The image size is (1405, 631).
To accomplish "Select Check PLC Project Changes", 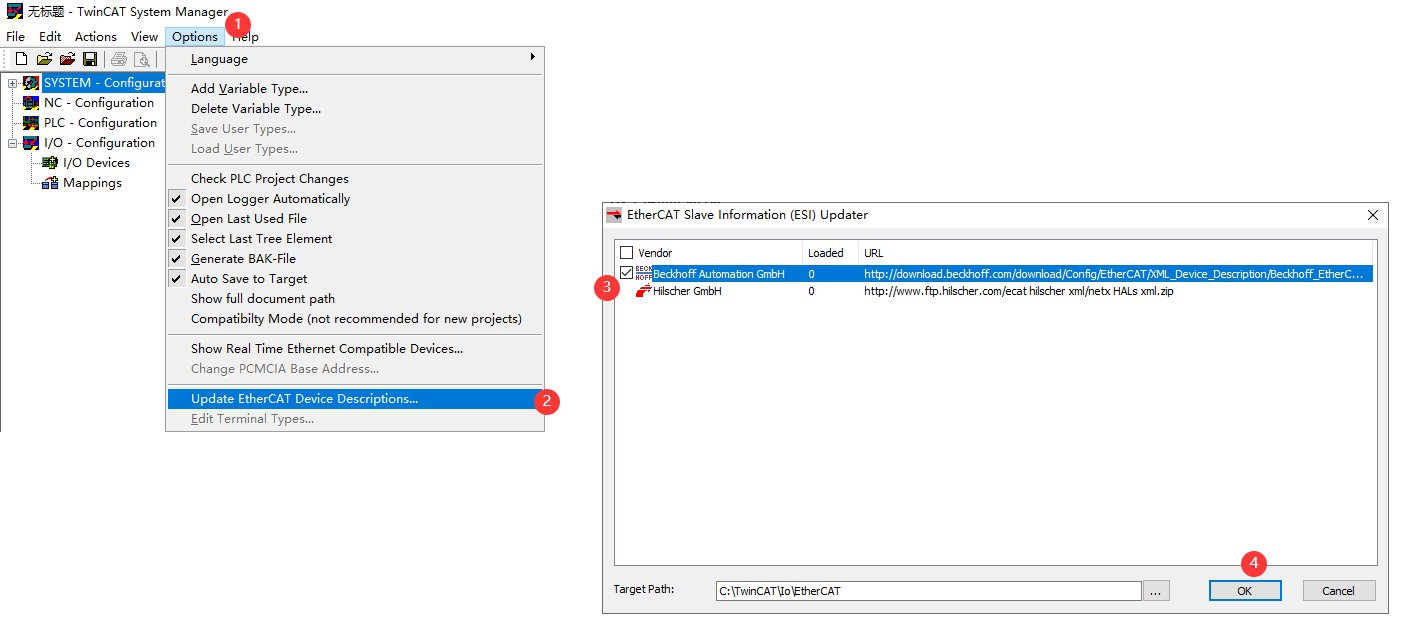I will [354, 179].
